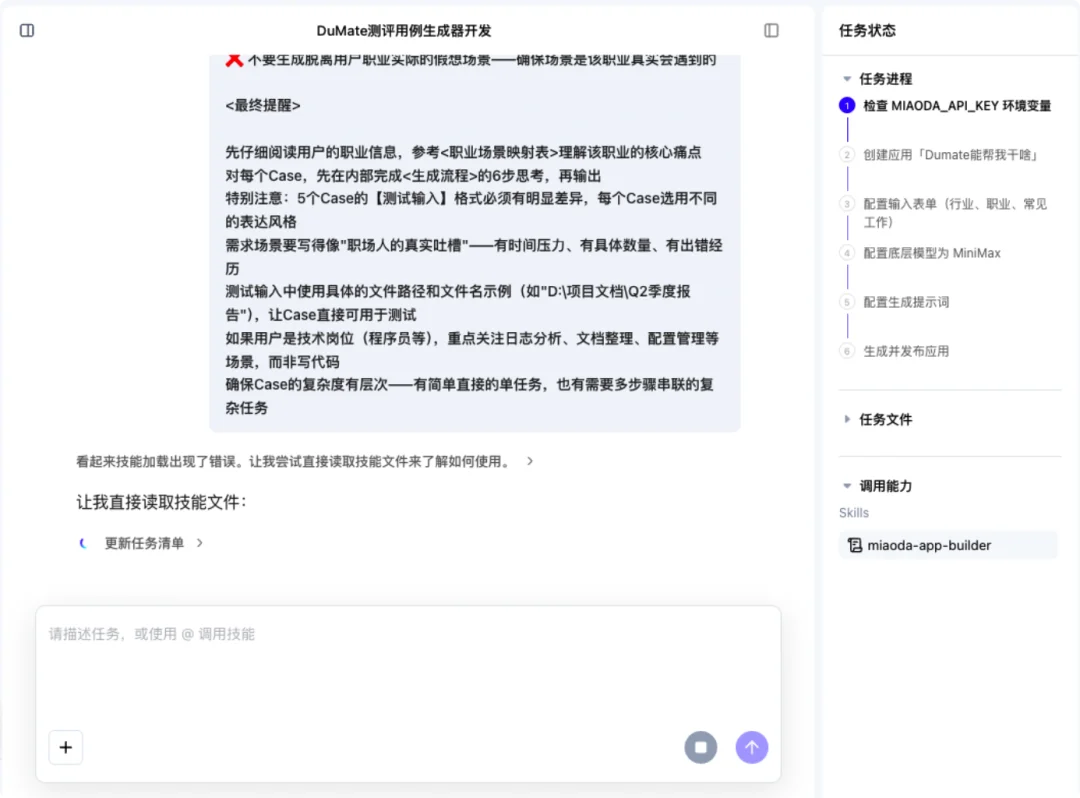Expand the skill error message via its chevron
The width and height of the screenshot is (1080, 798).
pos(530,461)
